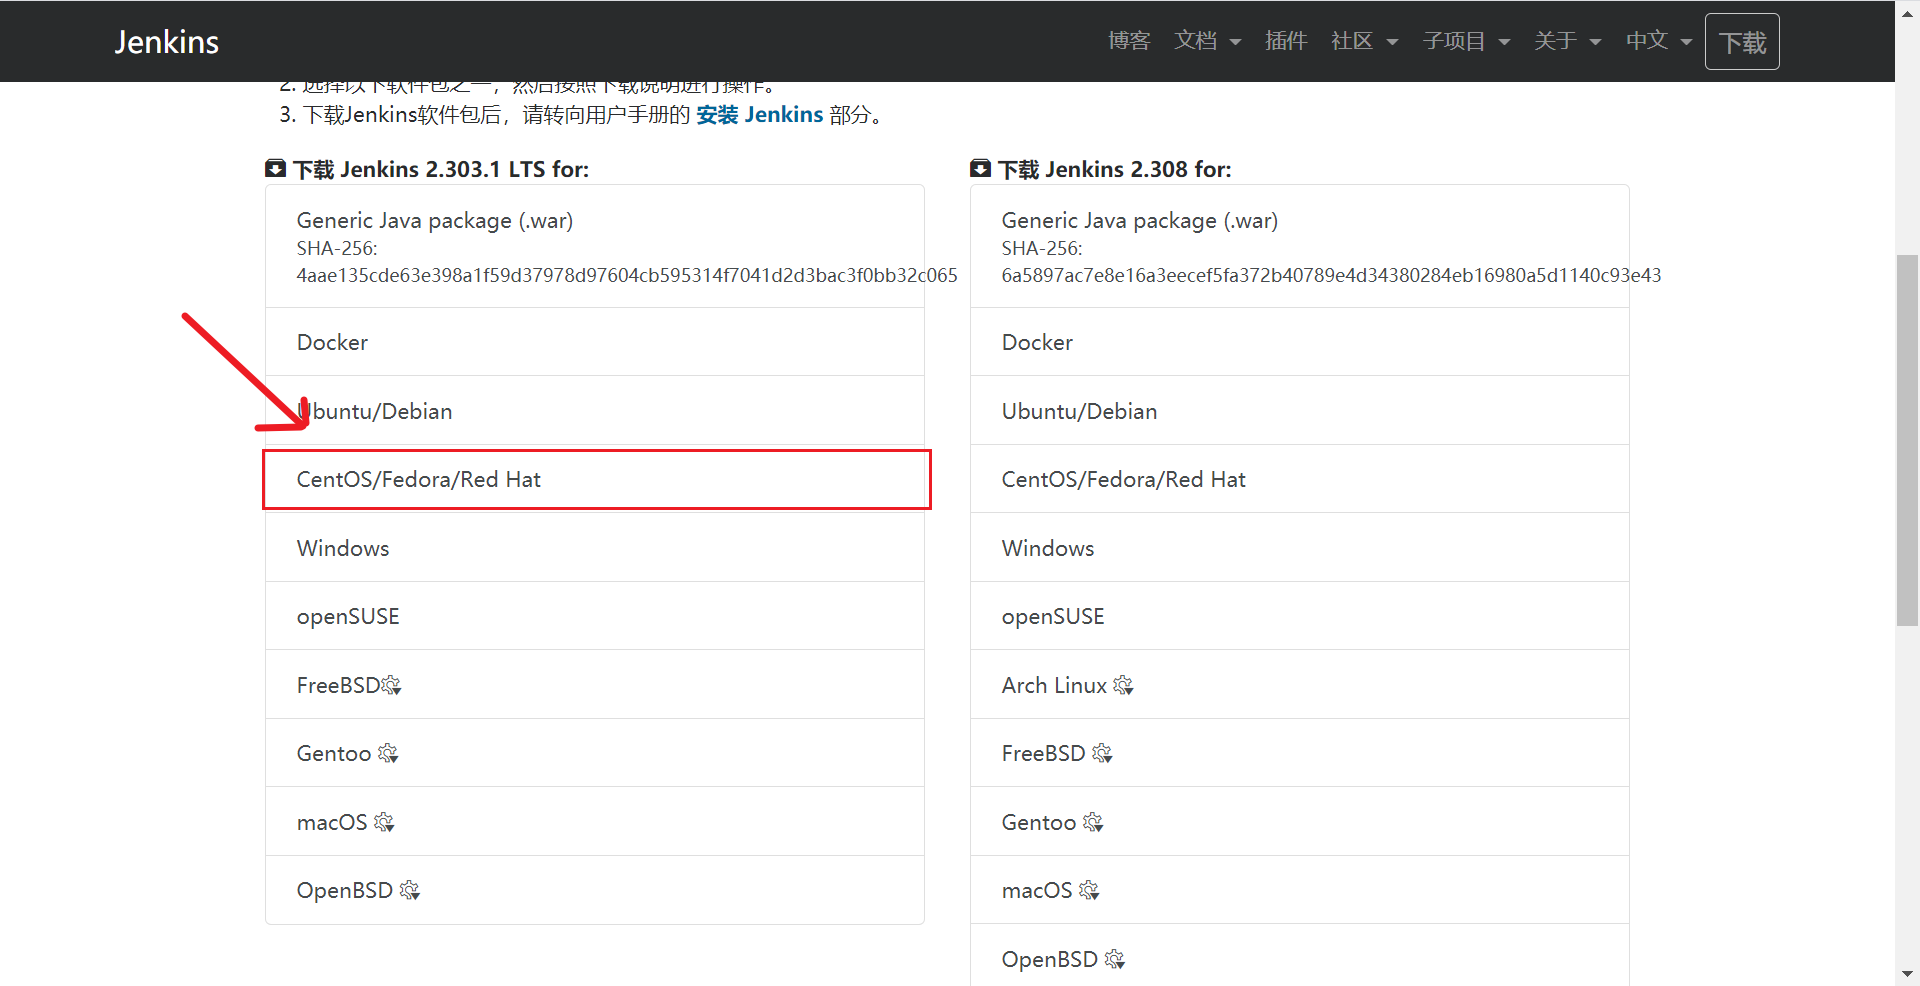
Task: Select Ubuntu/Debian under Jenkins 2.308
Action: (x=1300, y=411)
